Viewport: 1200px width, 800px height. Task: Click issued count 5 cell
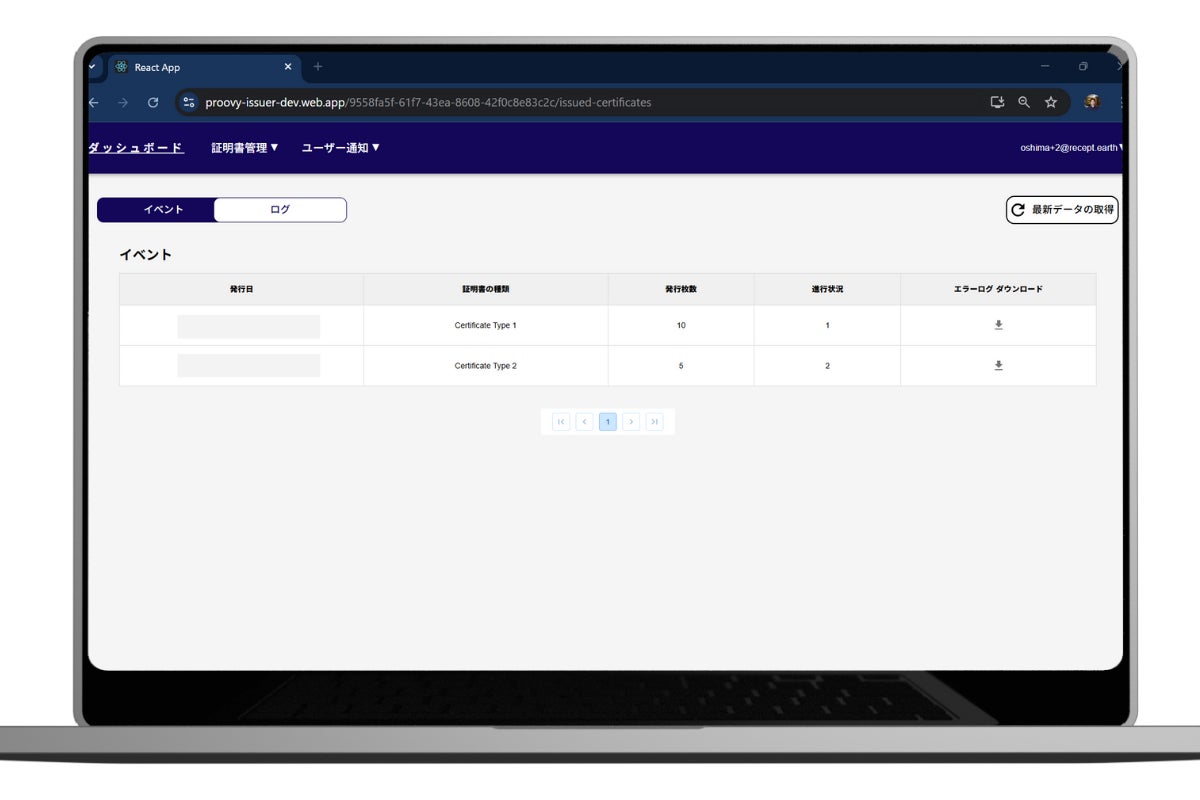click(x=681, y=365)
